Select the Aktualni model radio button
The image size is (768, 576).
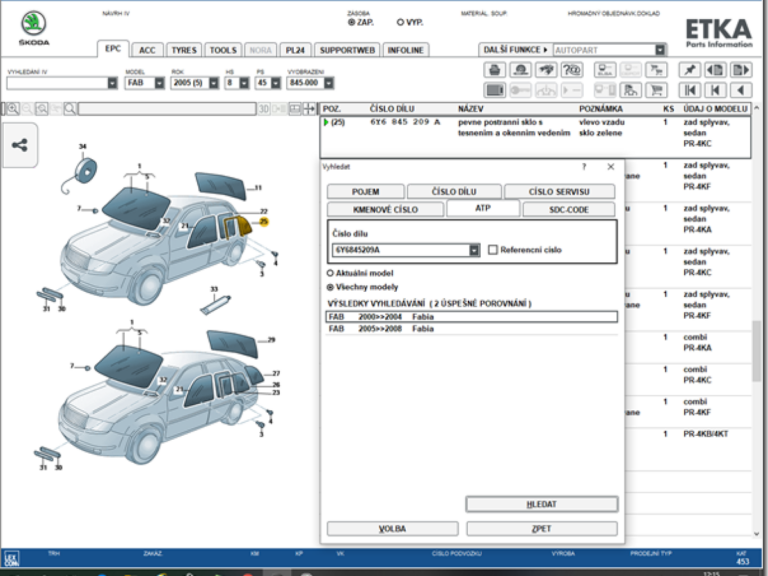pos(331,272)
